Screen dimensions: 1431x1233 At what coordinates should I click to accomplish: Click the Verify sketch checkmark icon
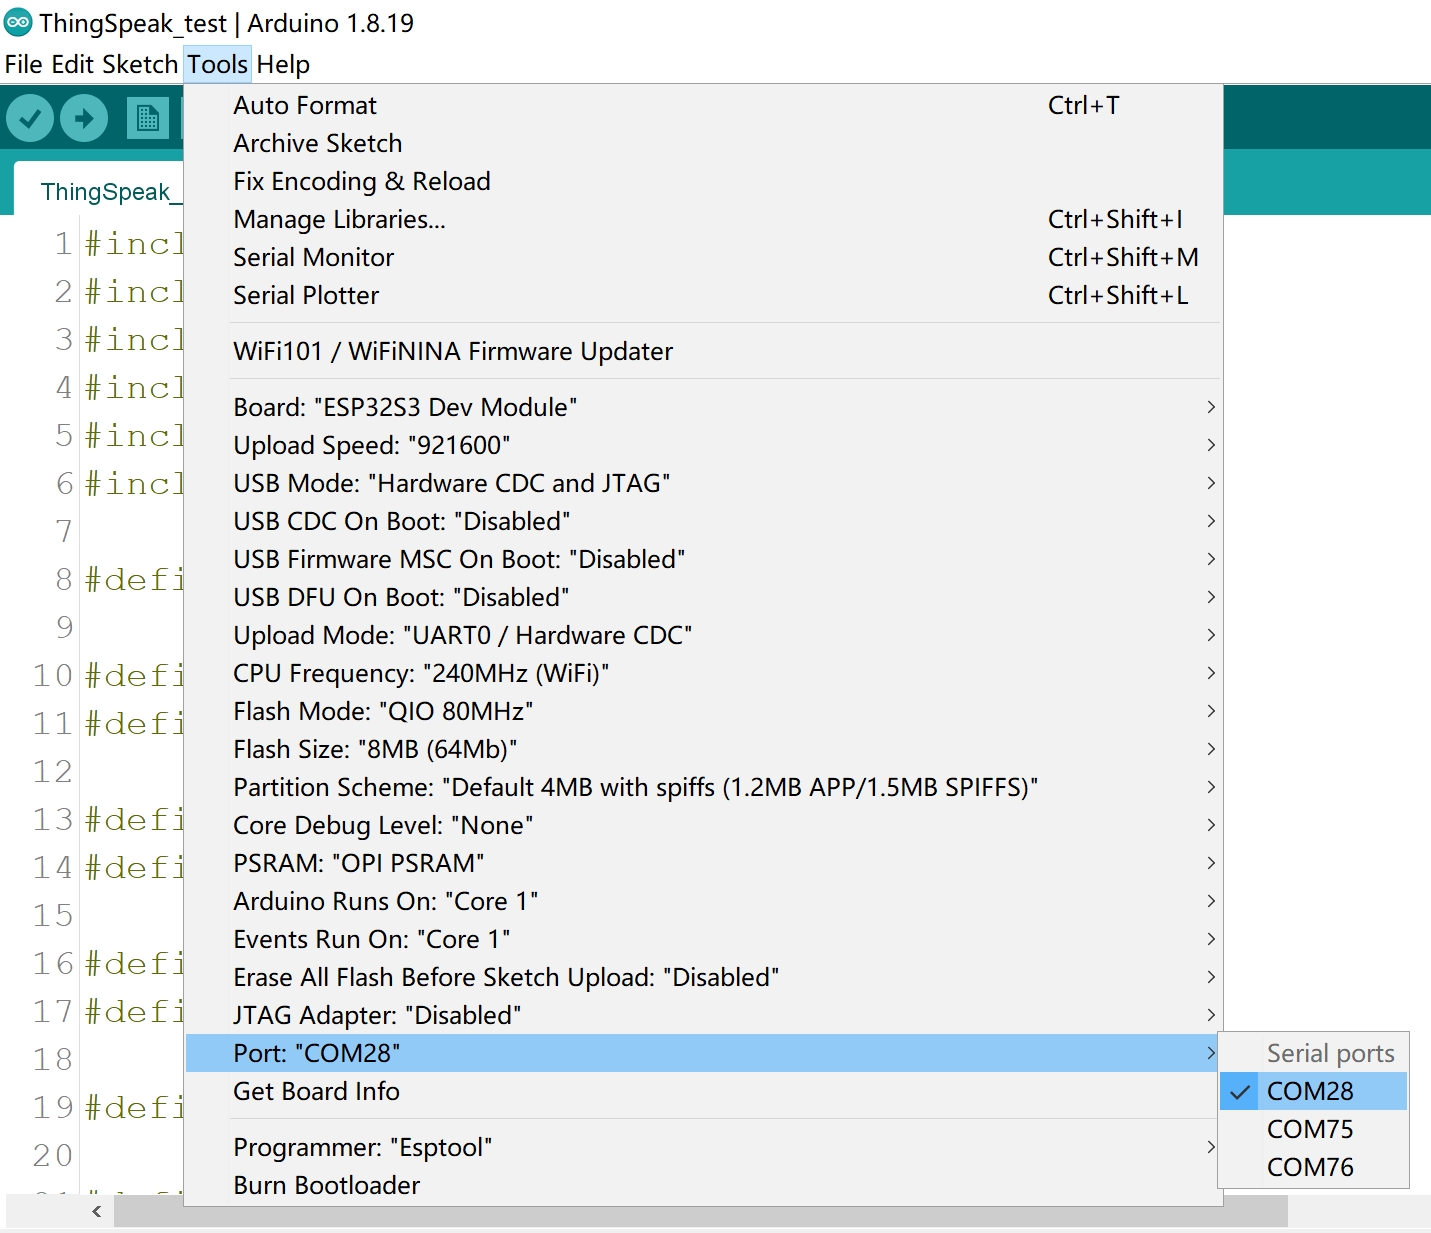(x=30, y=119)
